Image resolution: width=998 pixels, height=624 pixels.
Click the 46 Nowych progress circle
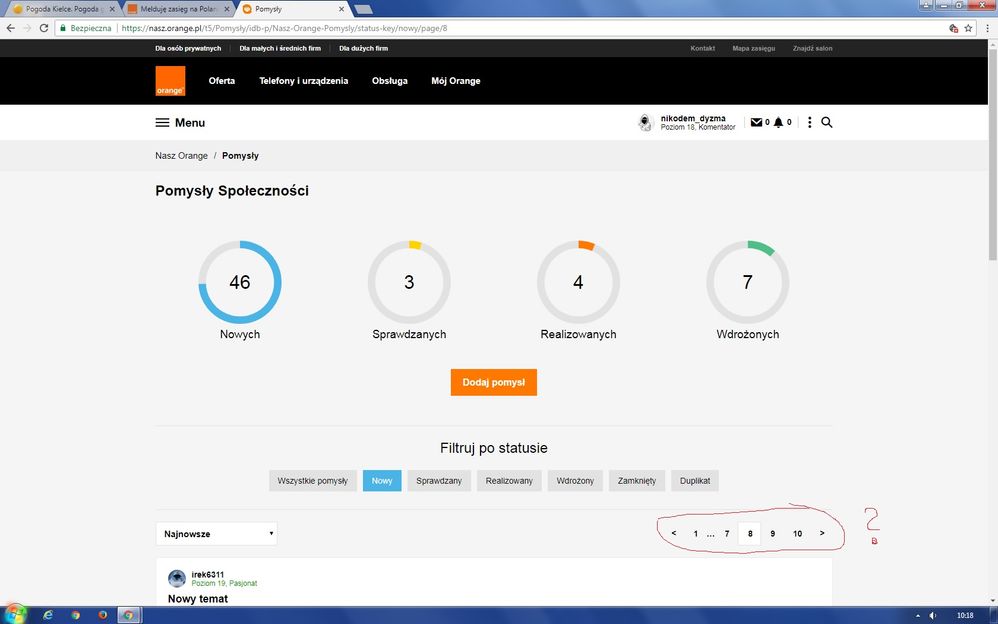(240, 283)
